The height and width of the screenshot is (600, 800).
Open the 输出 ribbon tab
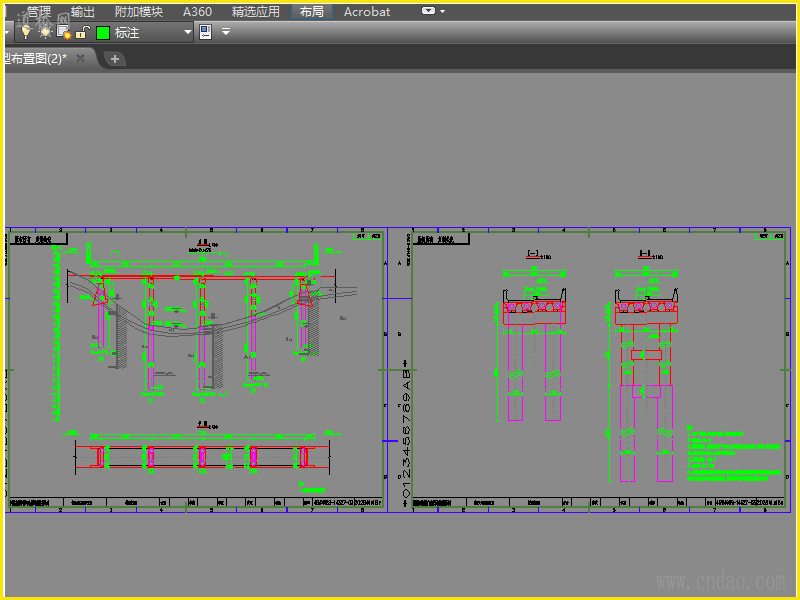pos(83,11)
